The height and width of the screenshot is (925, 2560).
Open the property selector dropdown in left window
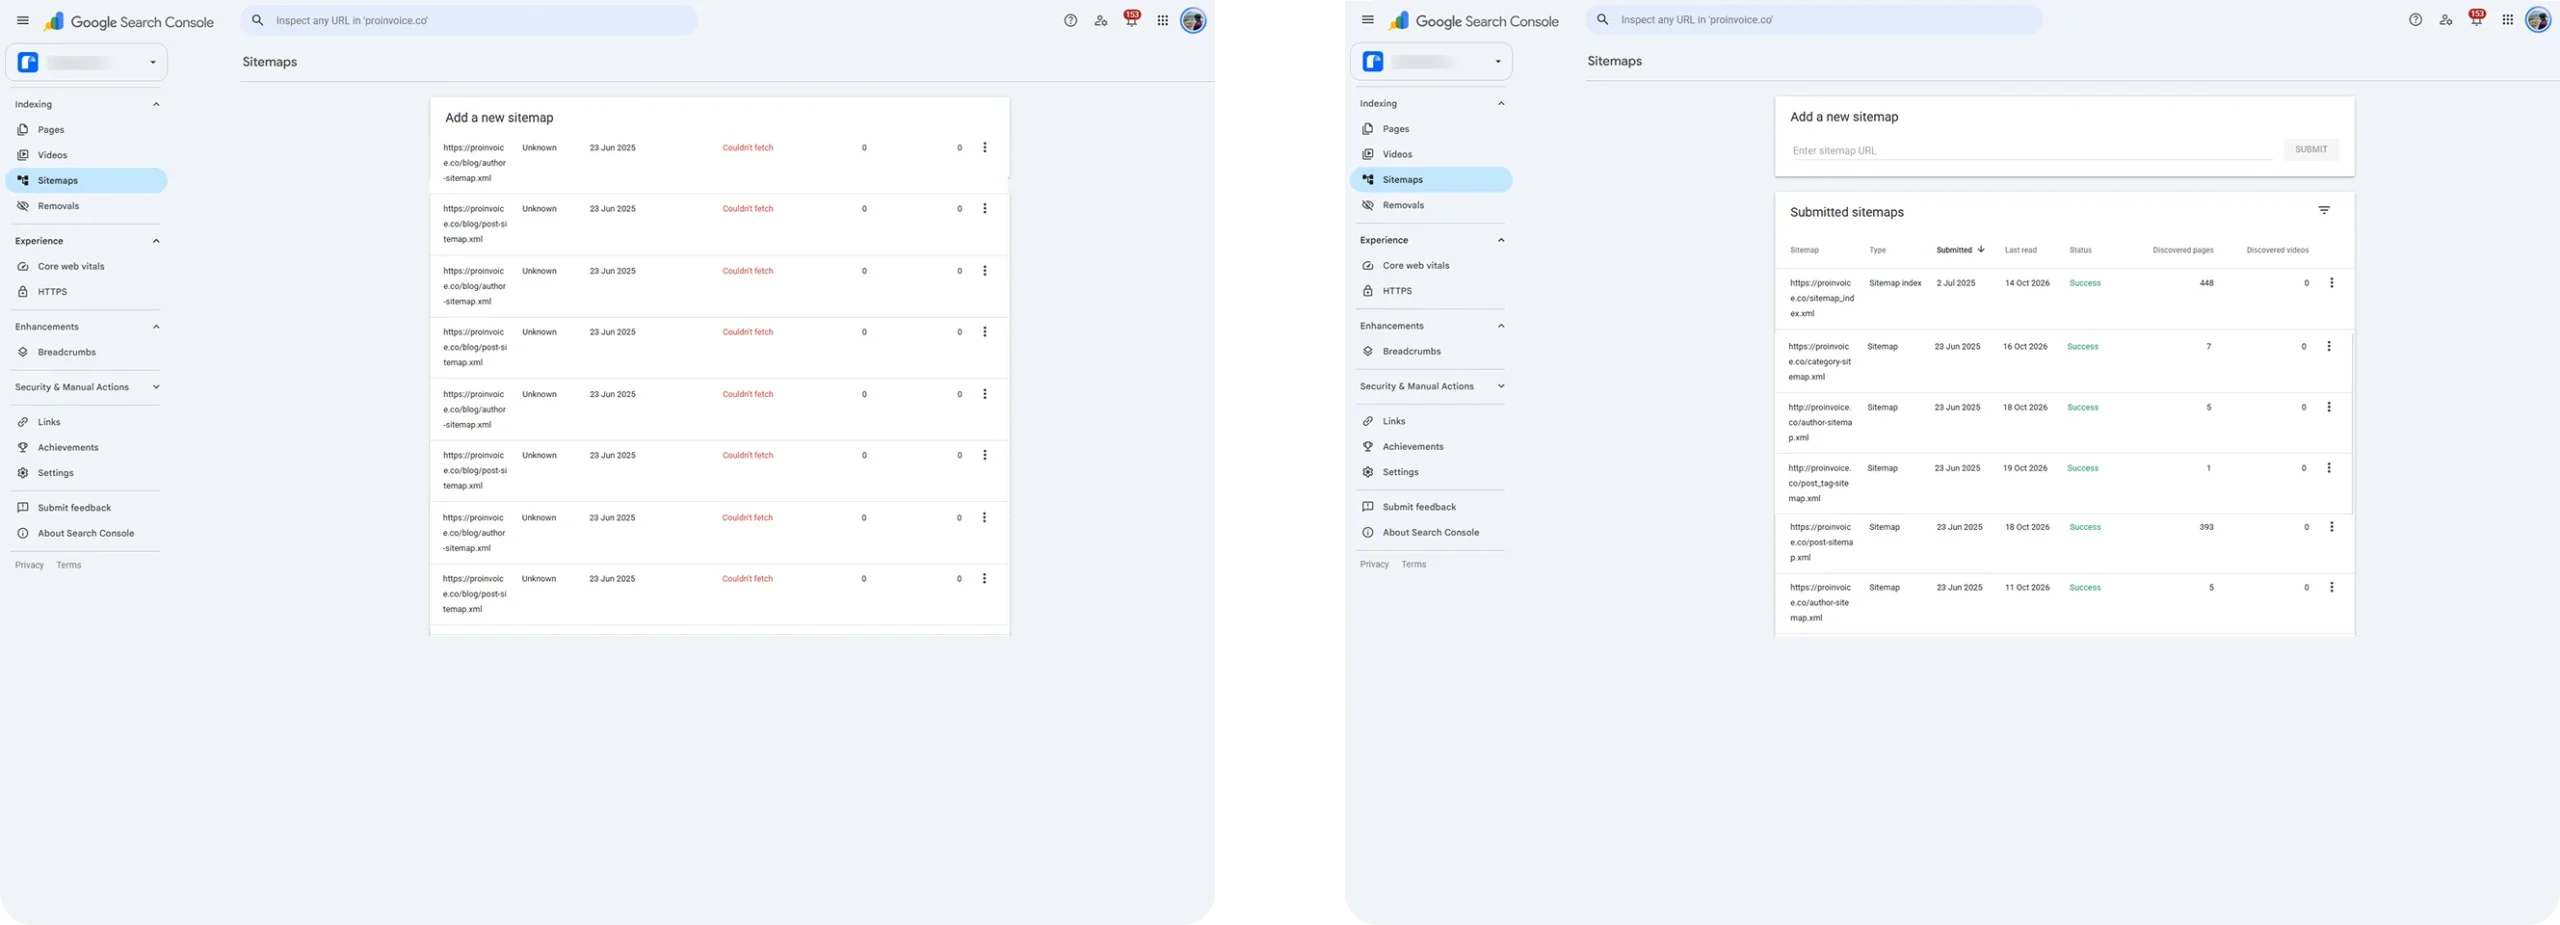[87, 63]
